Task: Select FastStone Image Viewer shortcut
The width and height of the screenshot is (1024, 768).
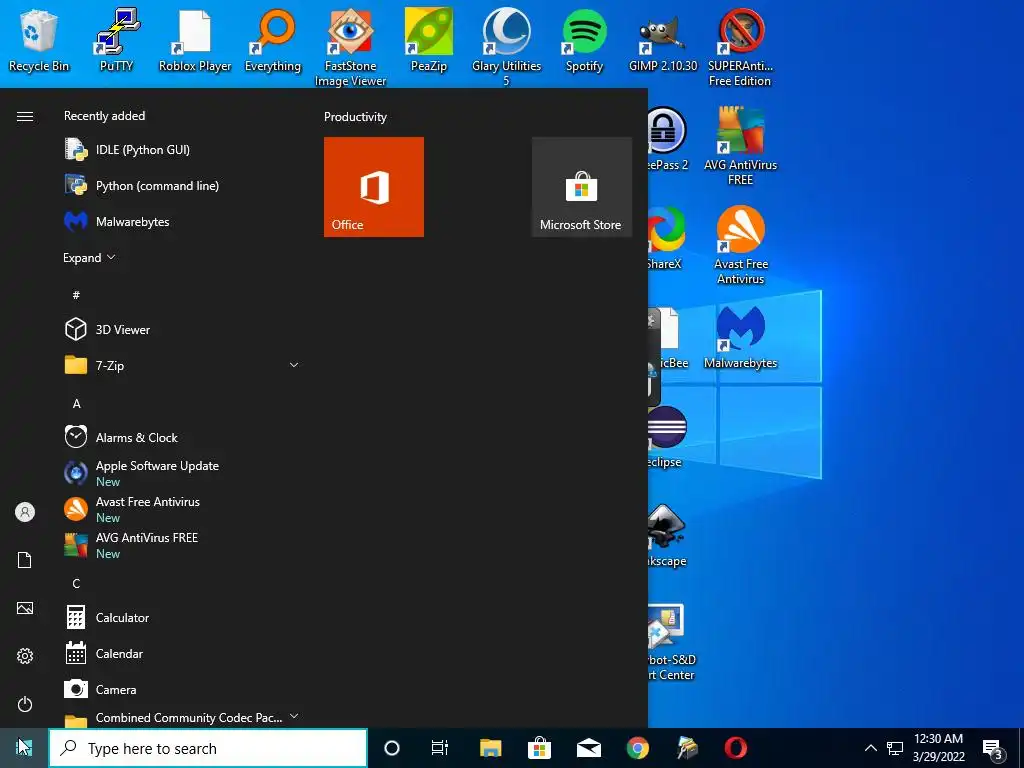Action: (351, 46)
